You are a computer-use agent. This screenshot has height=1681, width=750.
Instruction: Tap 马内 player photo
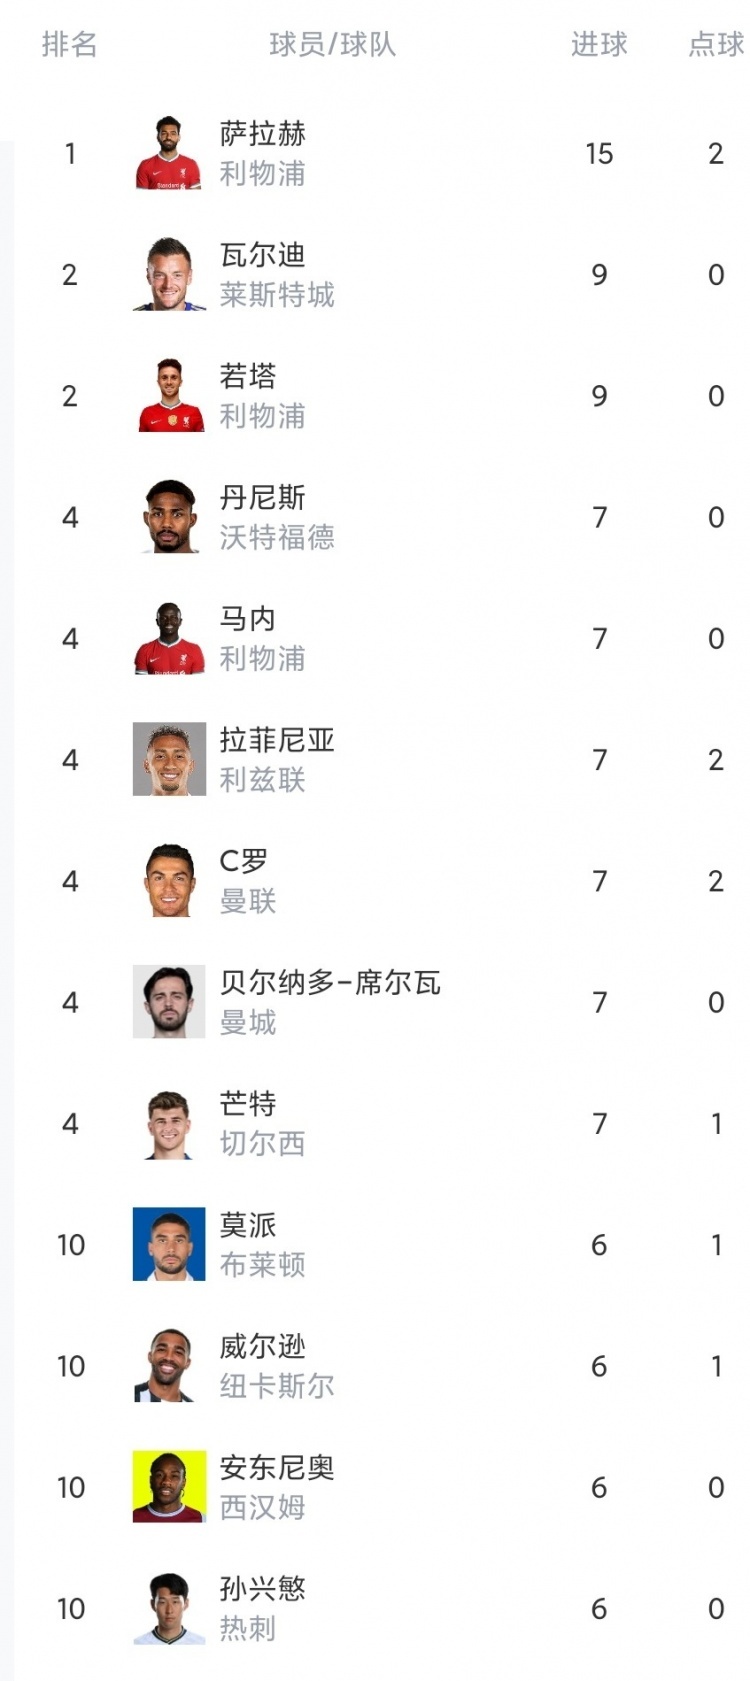point(169,638)
